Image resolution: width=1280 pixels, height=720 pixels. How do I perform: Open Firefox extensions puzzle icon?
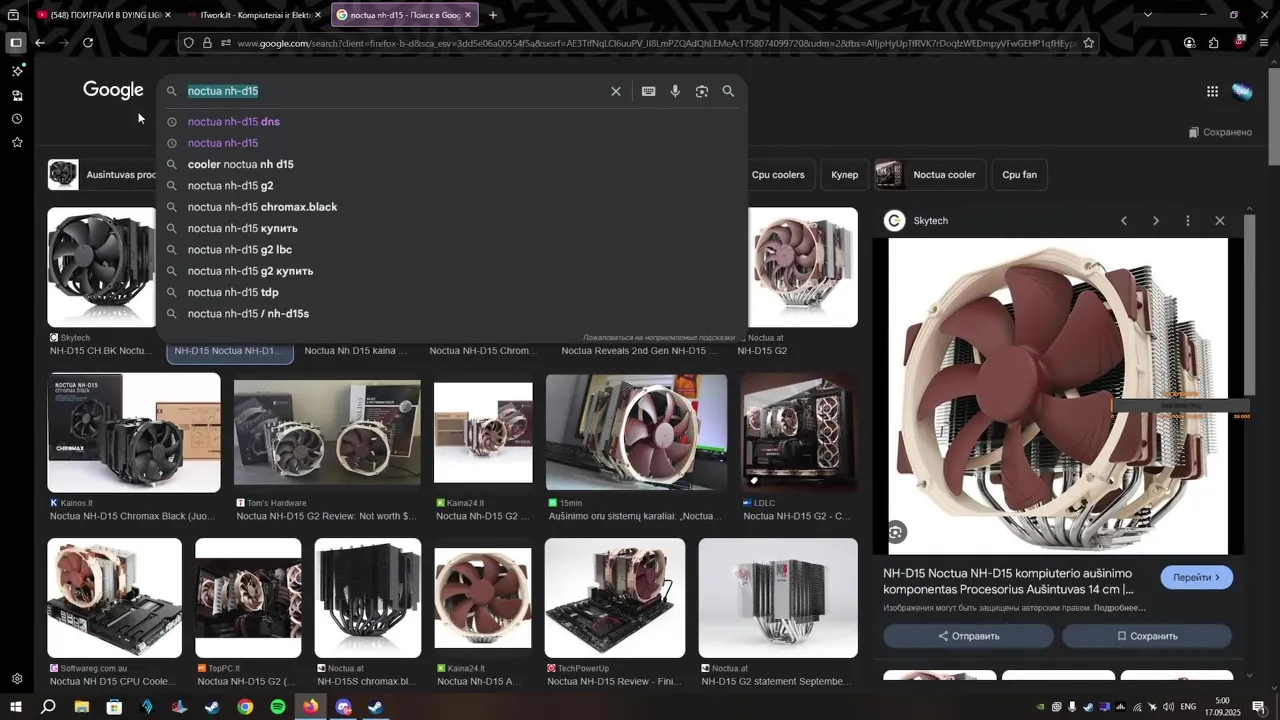(1213, 43)
